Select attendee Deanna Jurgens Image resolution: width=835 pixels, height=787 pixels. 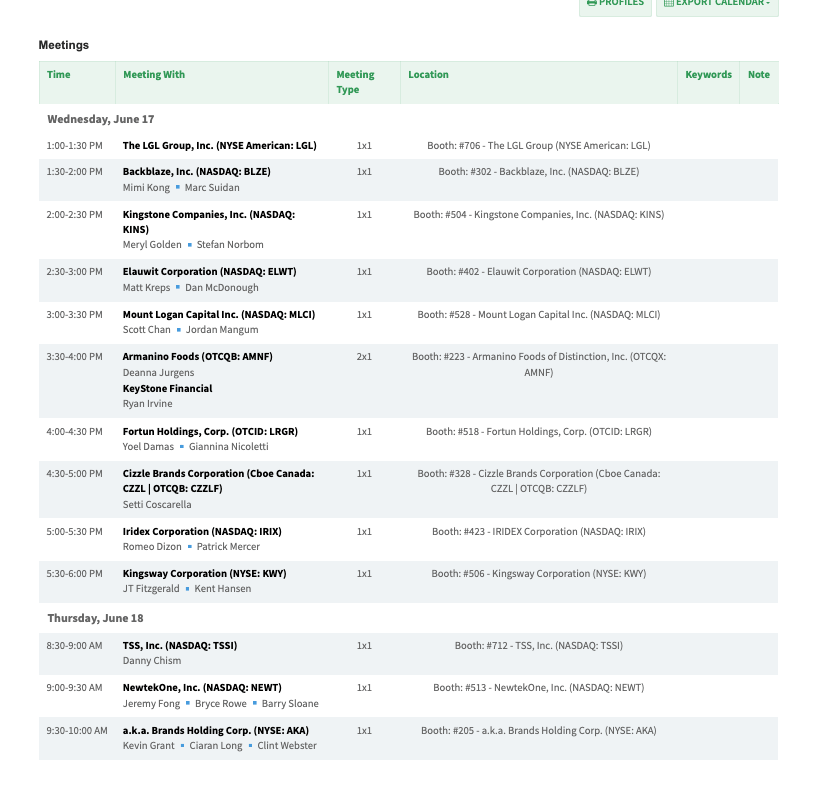click(x=158, y=373)
